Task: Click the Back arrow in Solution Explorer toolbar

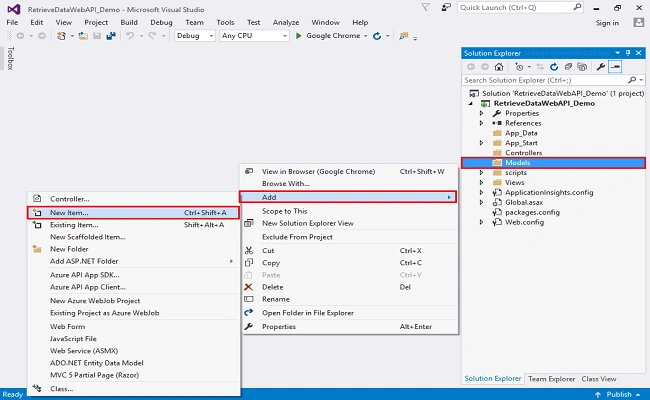Action: pos(471,67)
